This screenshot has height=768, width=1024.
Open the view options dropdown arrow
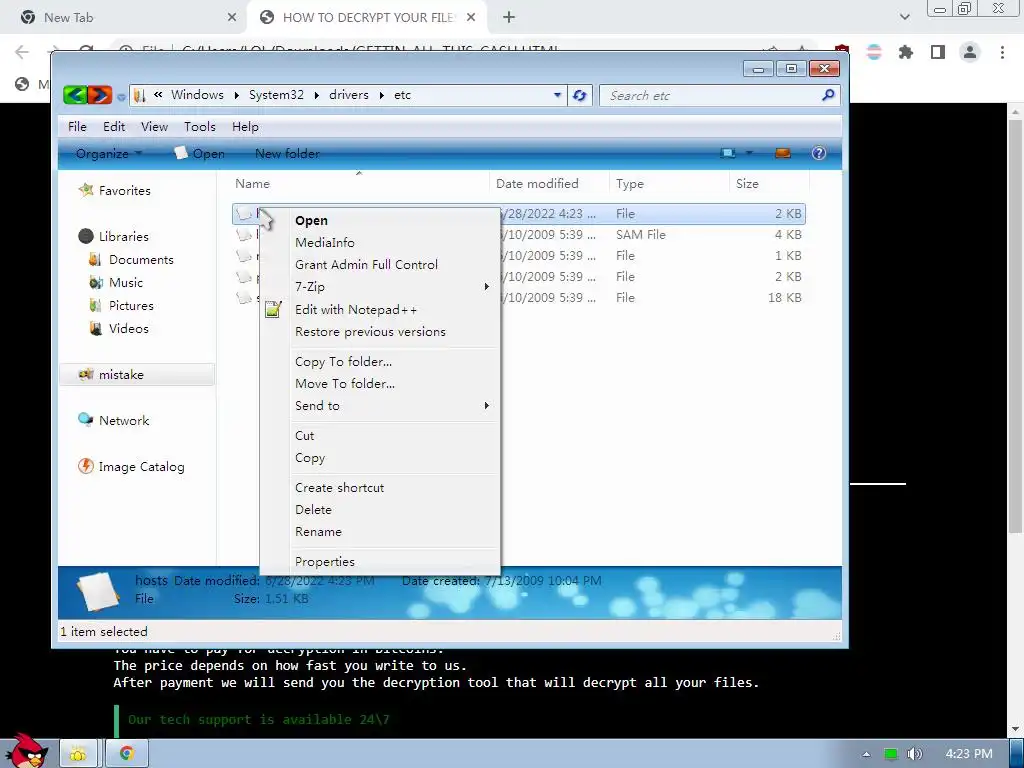pyautogui.click(x=749, y=153)
